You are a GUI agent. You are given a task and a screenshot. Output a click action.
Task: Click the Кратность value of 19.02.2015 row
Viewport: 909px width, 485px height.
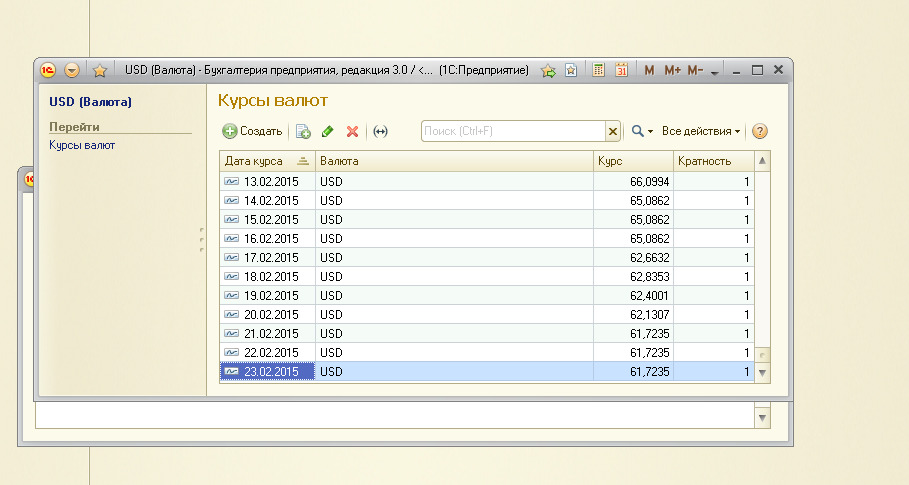(x=747, y=296)
